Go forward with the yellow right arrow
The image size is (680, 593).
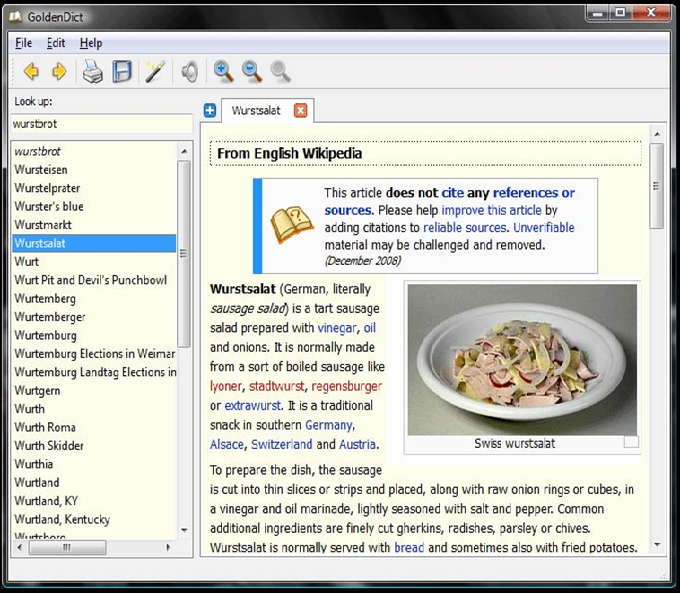59,71
